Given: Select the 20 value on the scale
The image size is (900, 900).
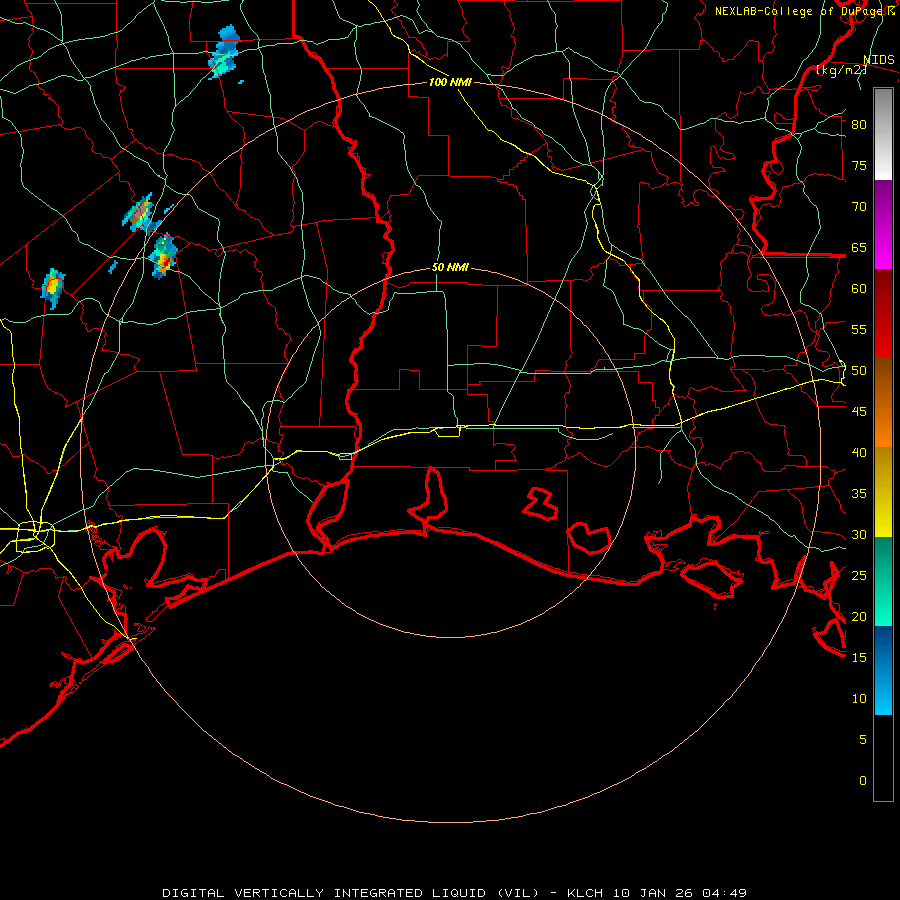Looking at the screenshot, I should tap(859, 617).
